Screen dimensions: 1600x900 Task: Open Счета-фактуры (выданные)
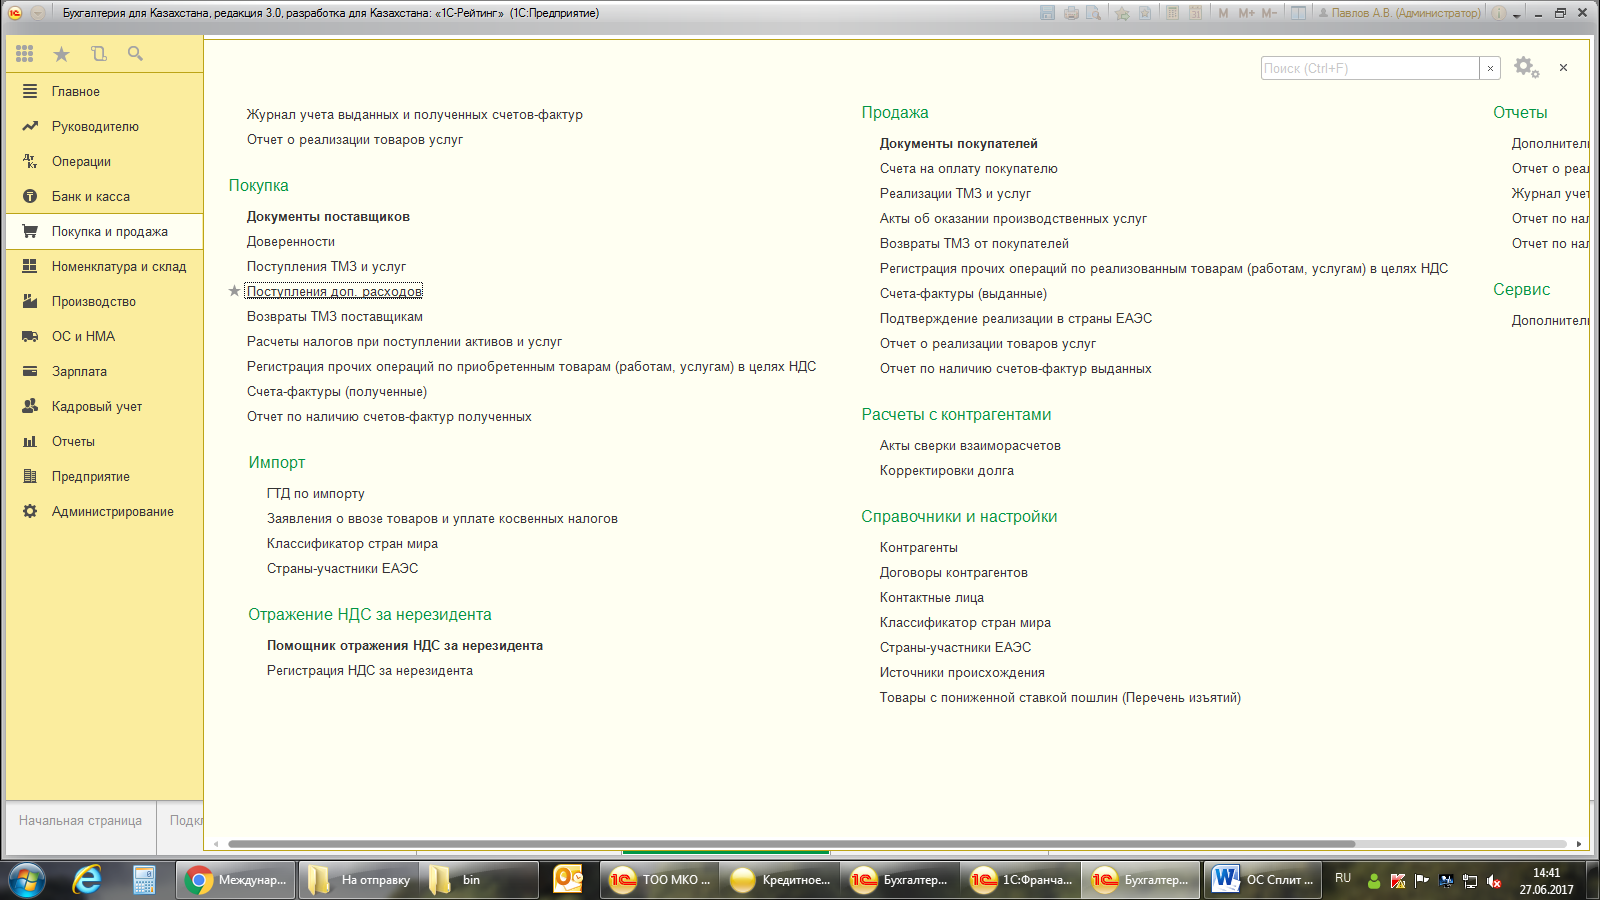pyautogui.click(x=963, y=294)
